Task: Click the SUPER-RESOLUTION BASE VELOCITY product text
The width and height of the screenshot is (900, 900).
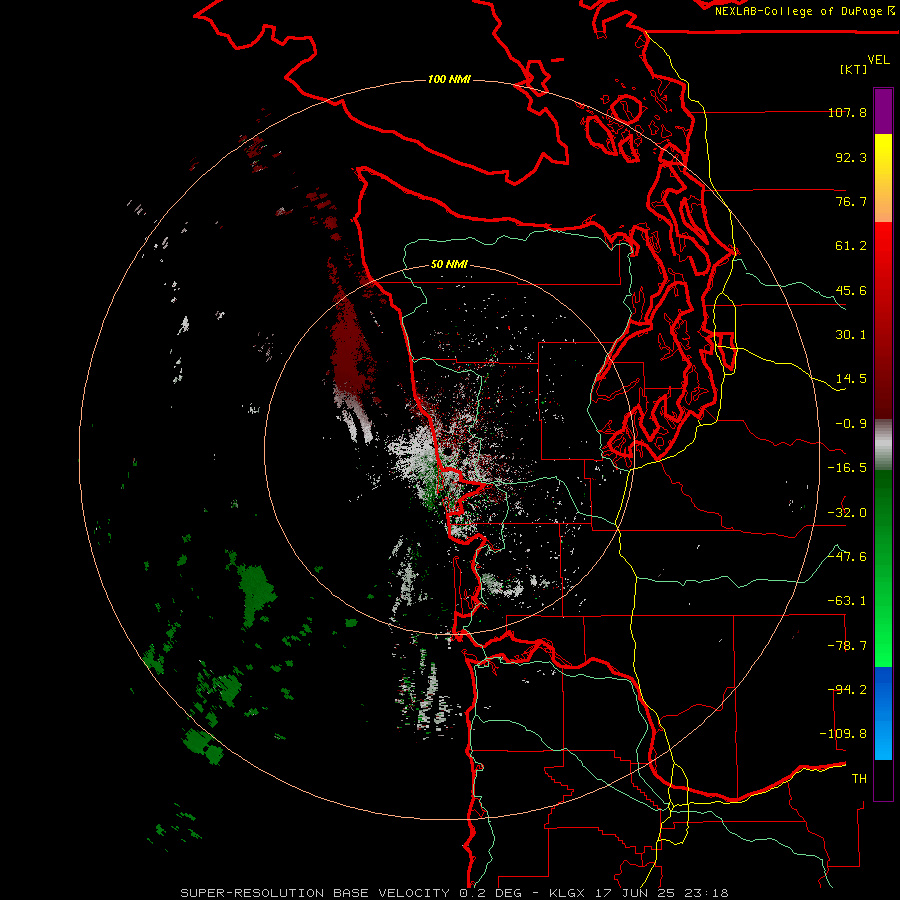Action: [x=315, y=893]
